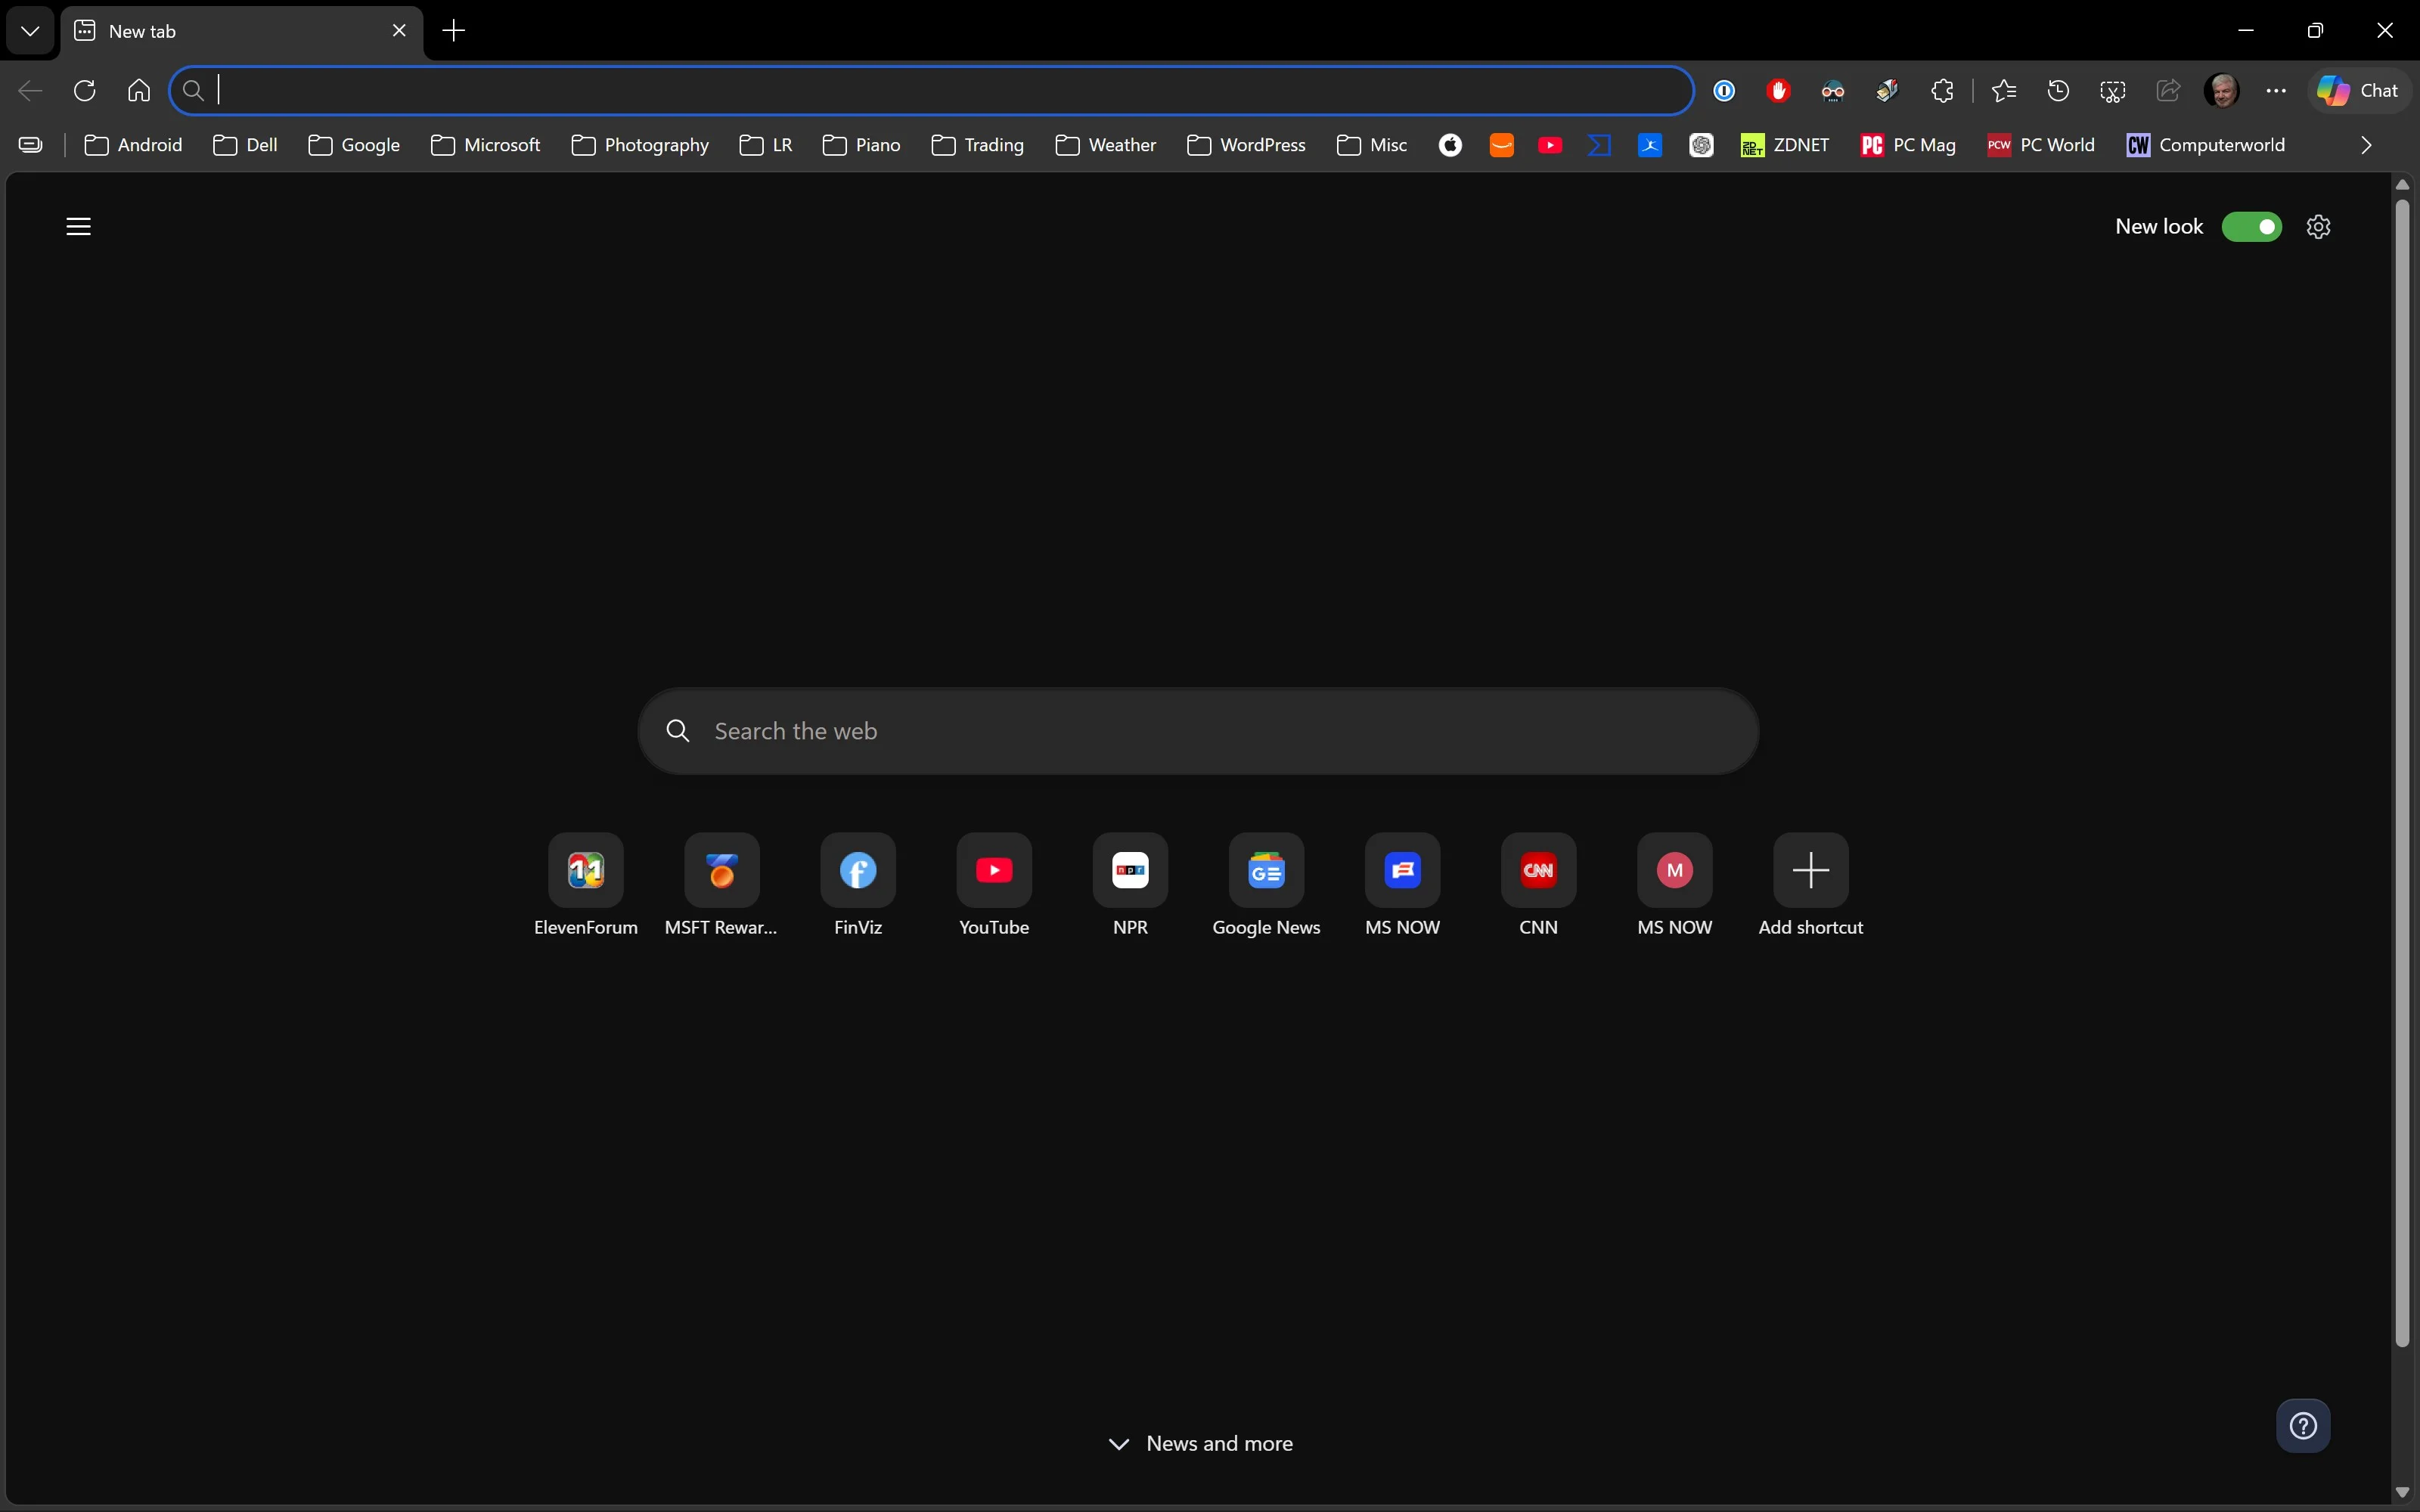Start a Screenshot with the scissors icon
The width and height of the screenshot is (2420, 1512).
(2113, 91)
